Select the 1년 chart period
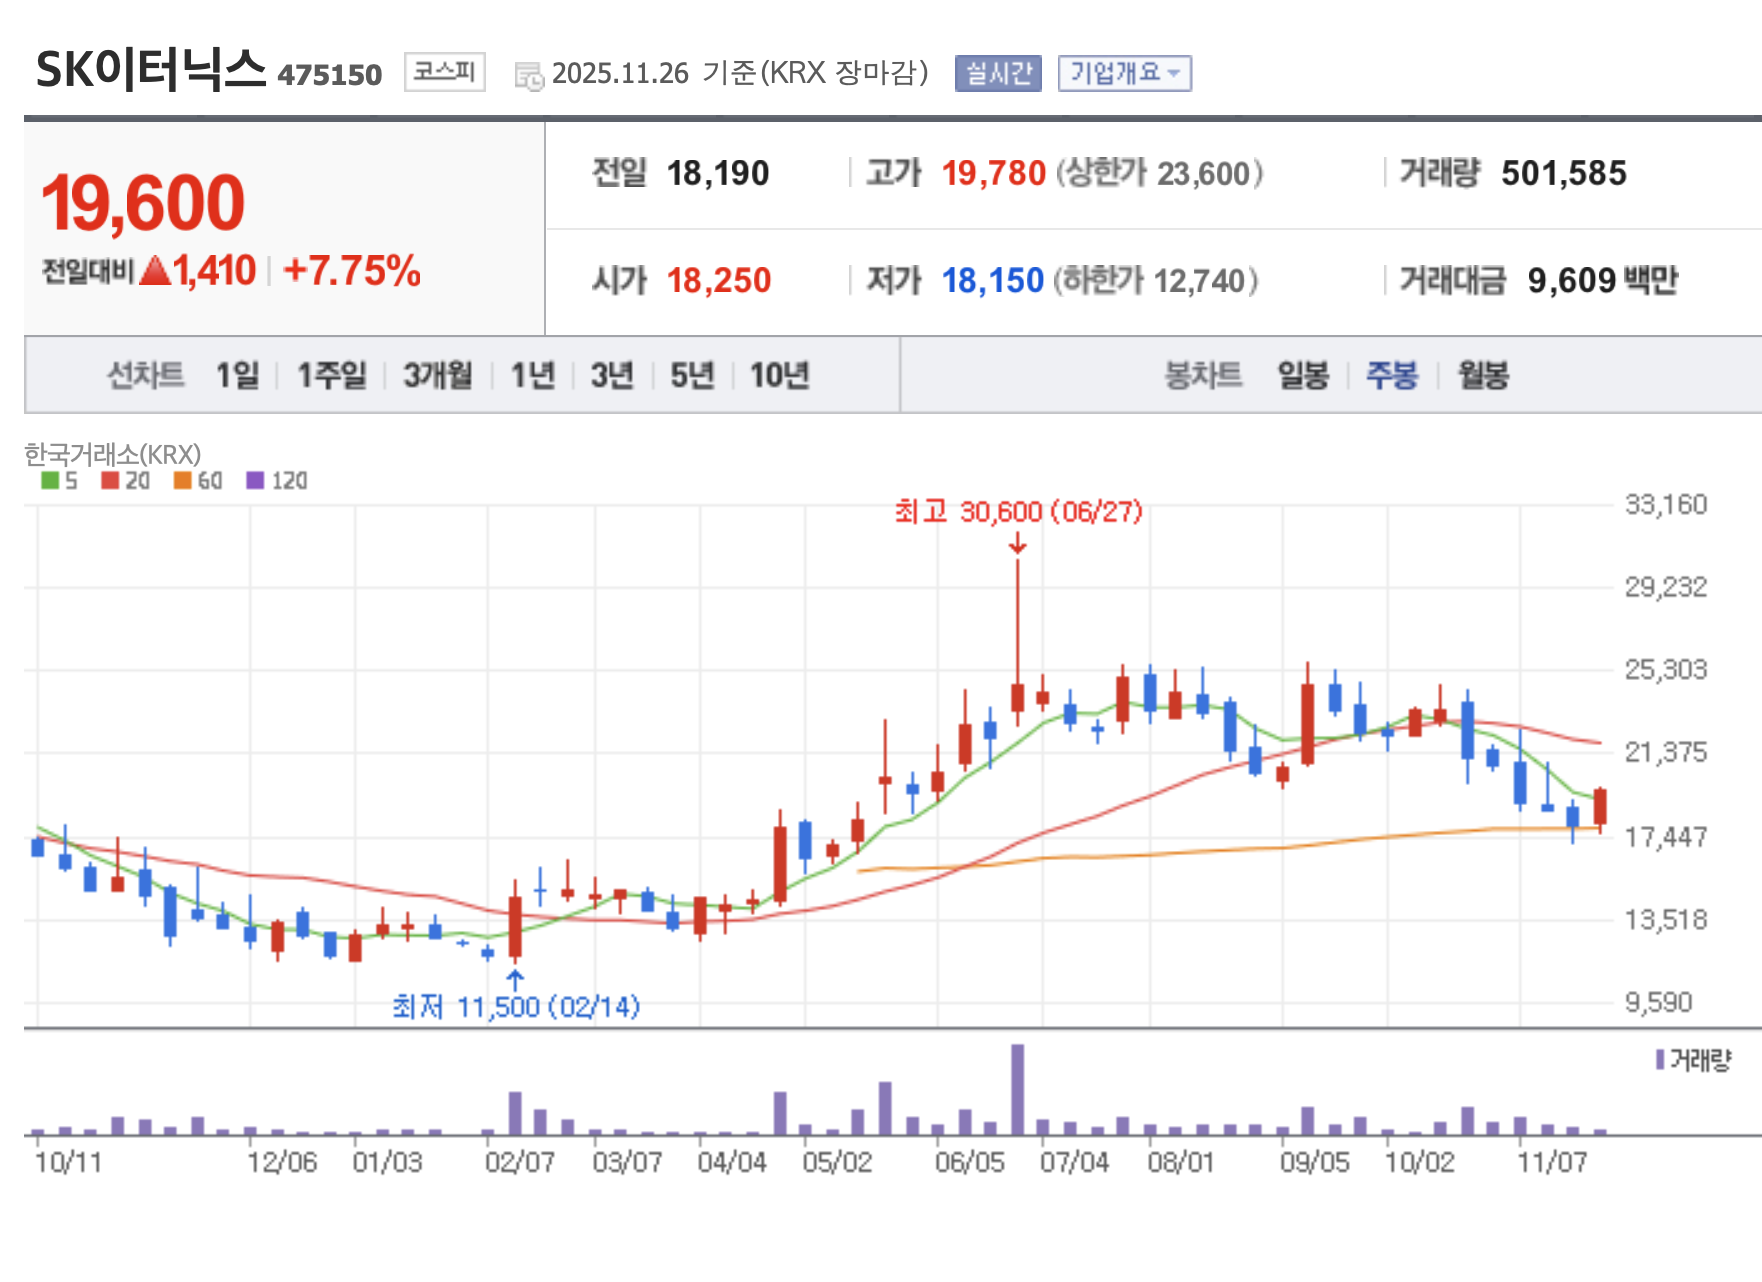 [533, 375]
